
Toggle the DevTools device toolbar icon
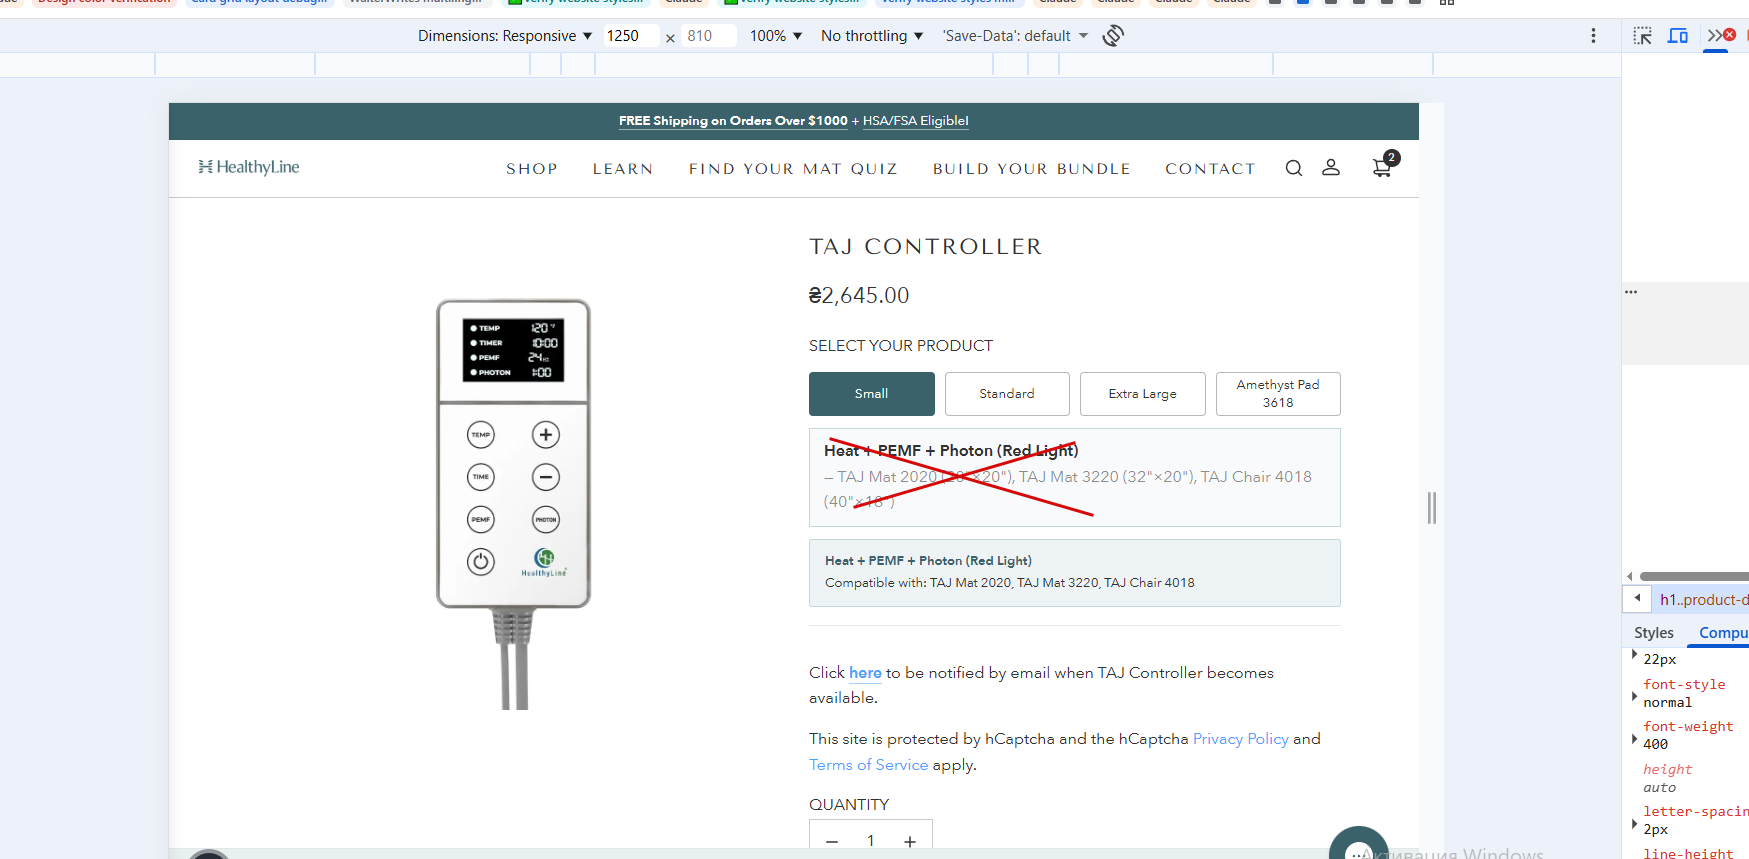[x=1678, y=36]
